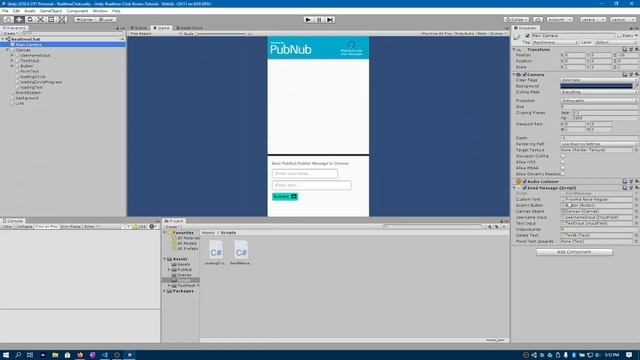
Task: Open Send Message script help icon
Action: [x=624, y=188]
